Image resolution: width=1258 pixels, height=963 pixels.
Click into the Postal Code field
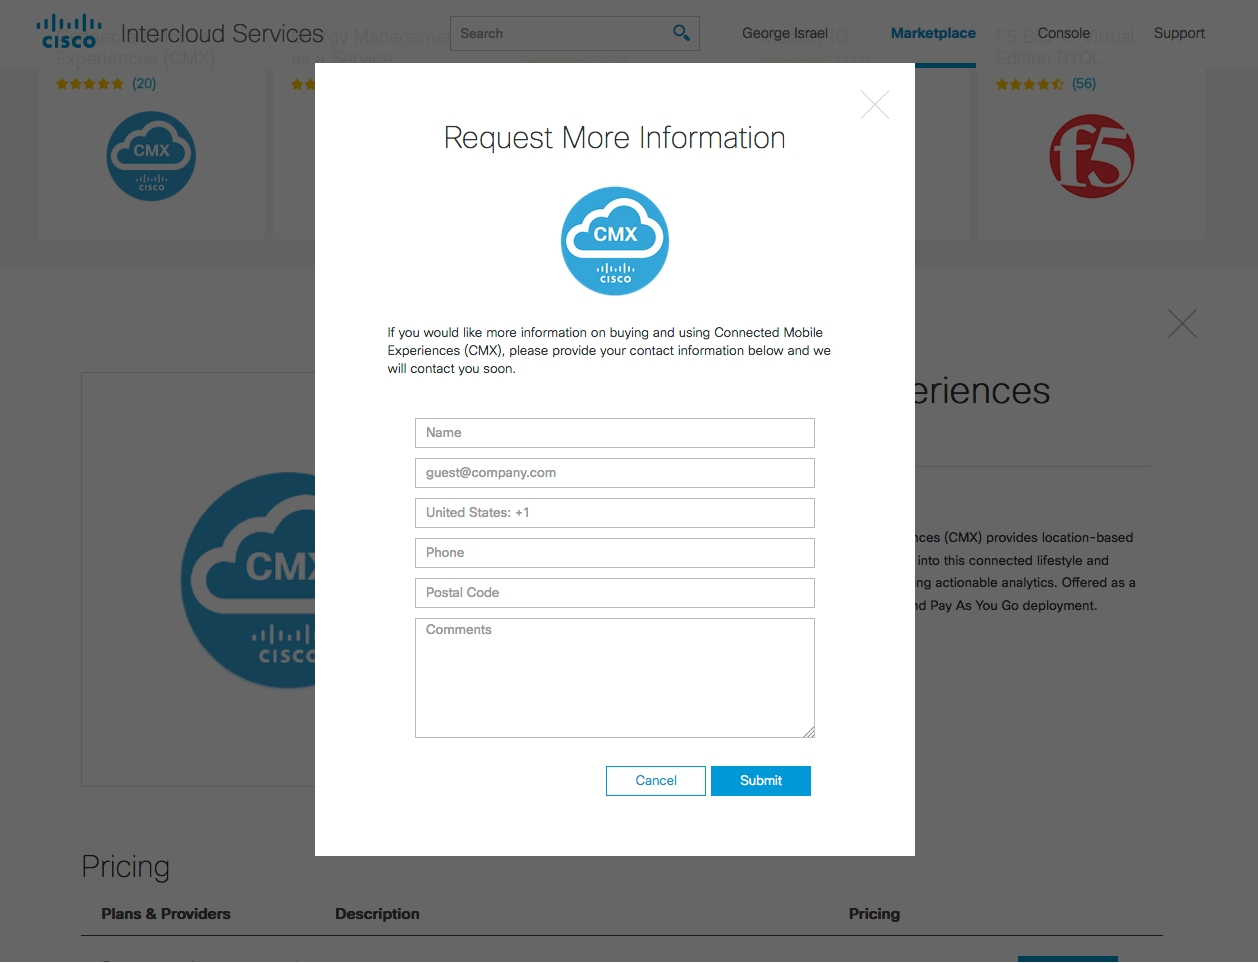click(614, 593)
